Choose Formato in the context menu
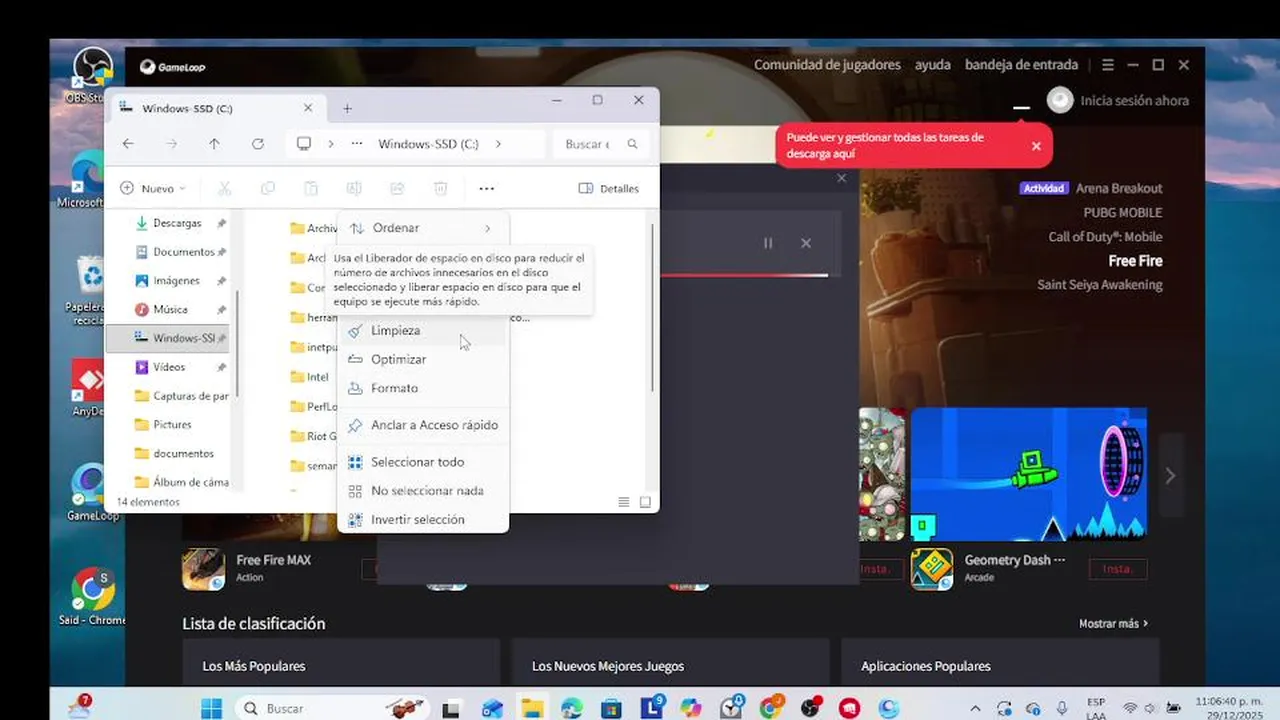1280x720 pixels. pos(423,388)
